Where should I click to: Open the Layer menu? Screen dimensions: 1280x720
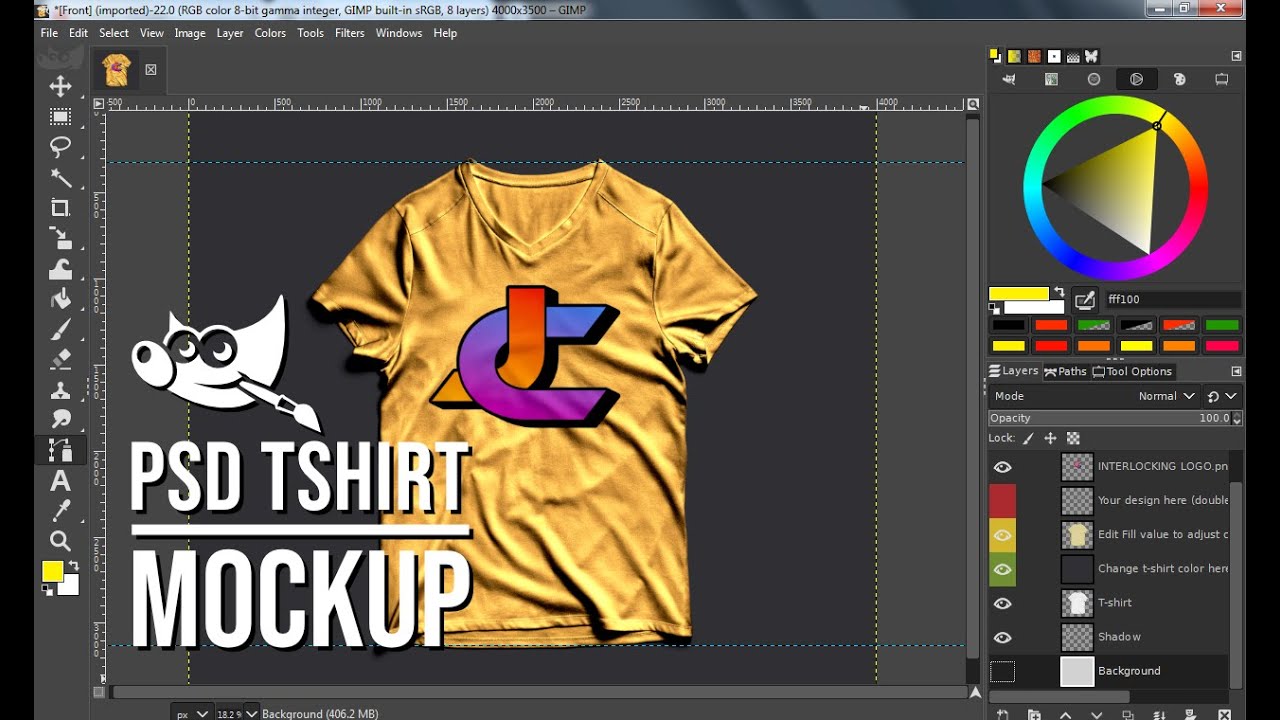point(230,33)
